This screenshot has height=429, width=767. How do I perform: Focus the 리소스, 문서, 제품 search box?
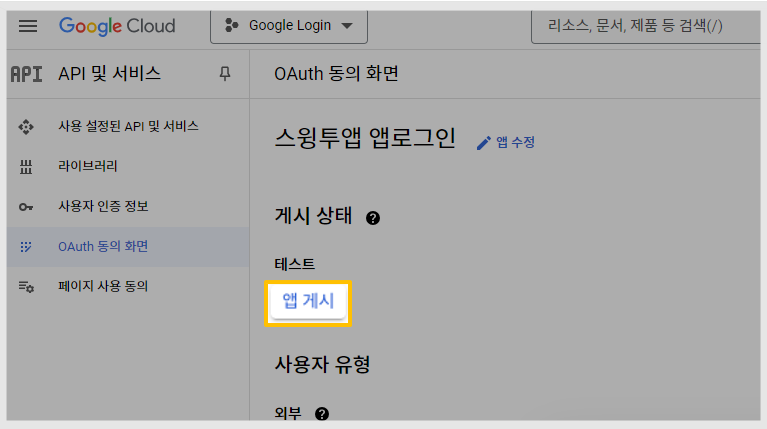[646, 27]
